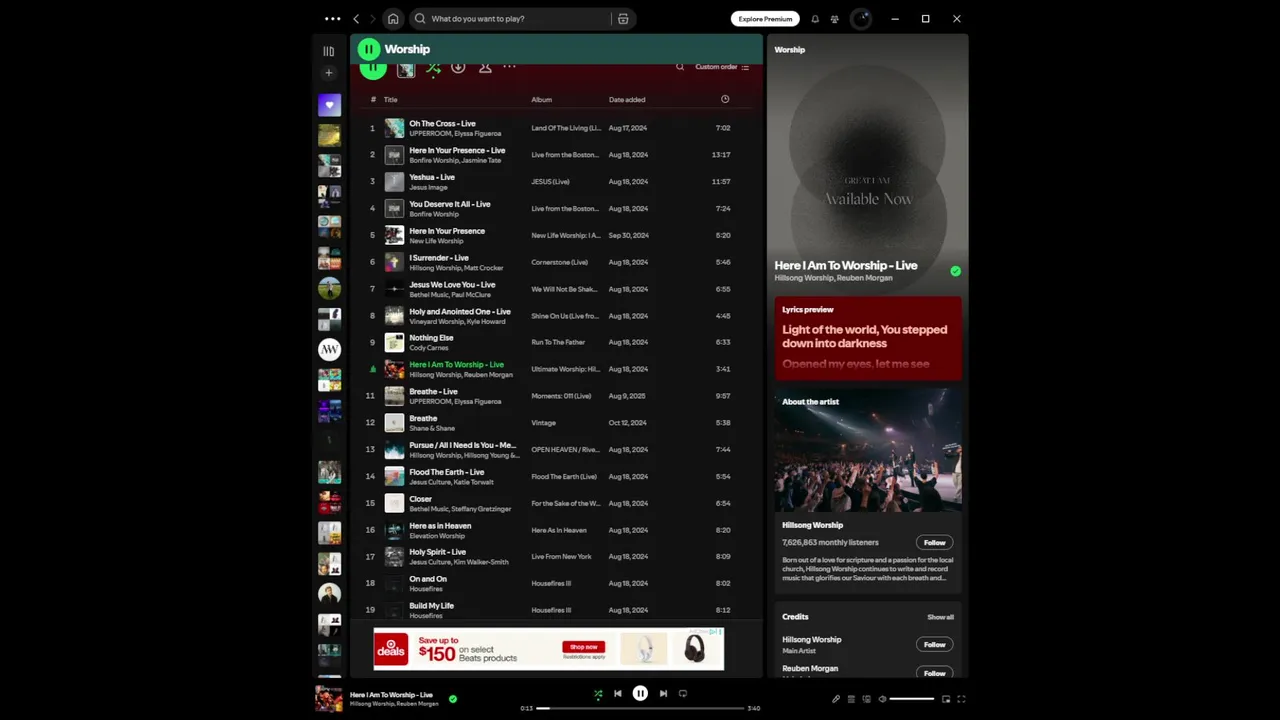Toggle the green check beside the Now Playing song title

click(x=955, y=271)
